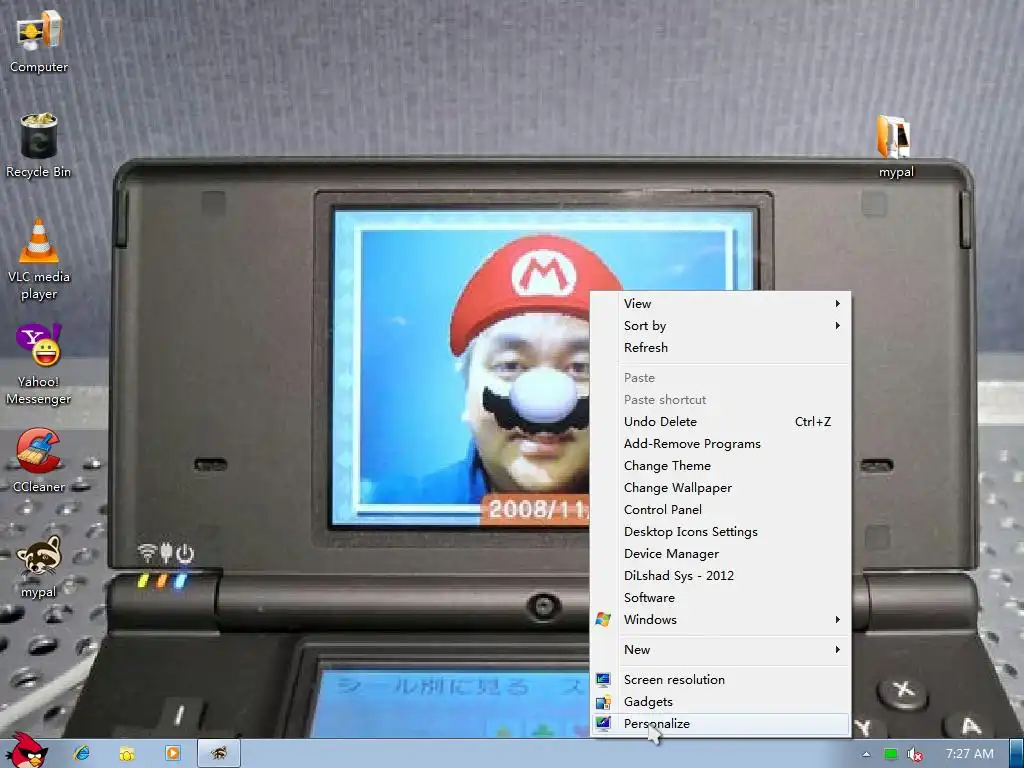Expand the View submenu arrow
The height and width of the screenshot is (768, 1024).
point(837,303)
